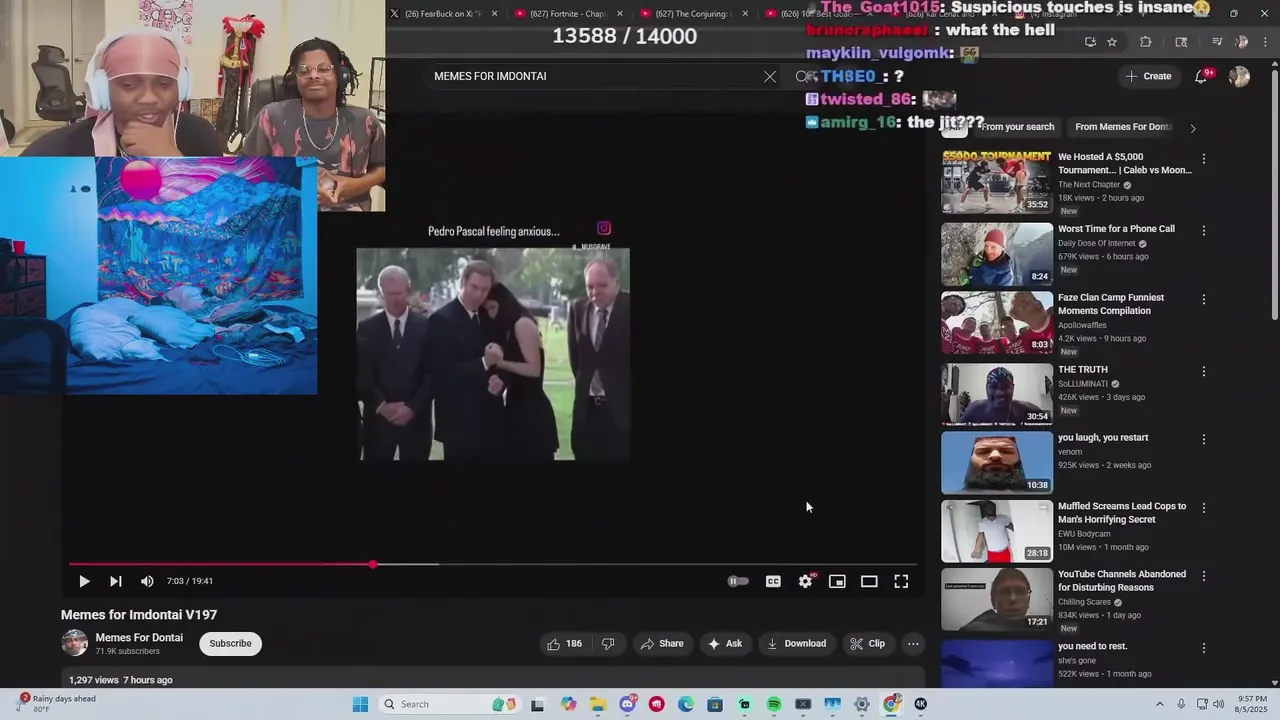Open Chrome media controls icon

tap(1216, 42)
